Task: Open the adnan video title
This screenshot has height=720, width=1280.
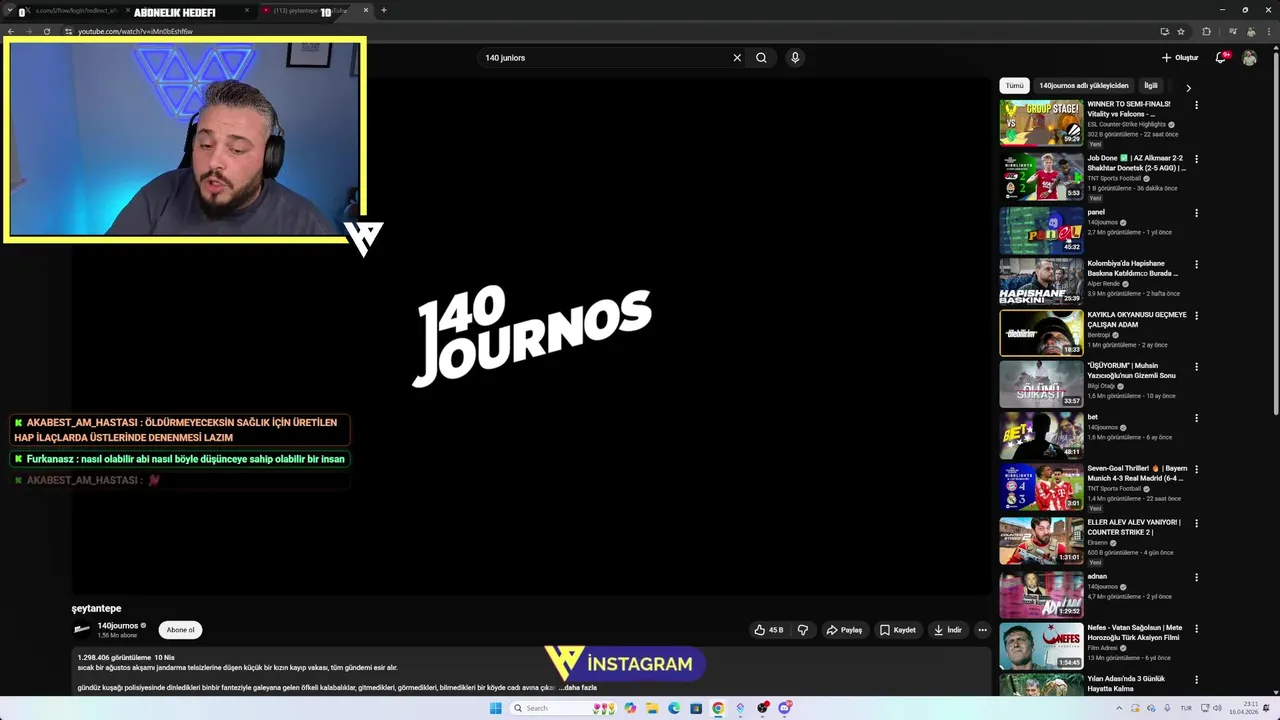Action: click(x=1097, y=576)
